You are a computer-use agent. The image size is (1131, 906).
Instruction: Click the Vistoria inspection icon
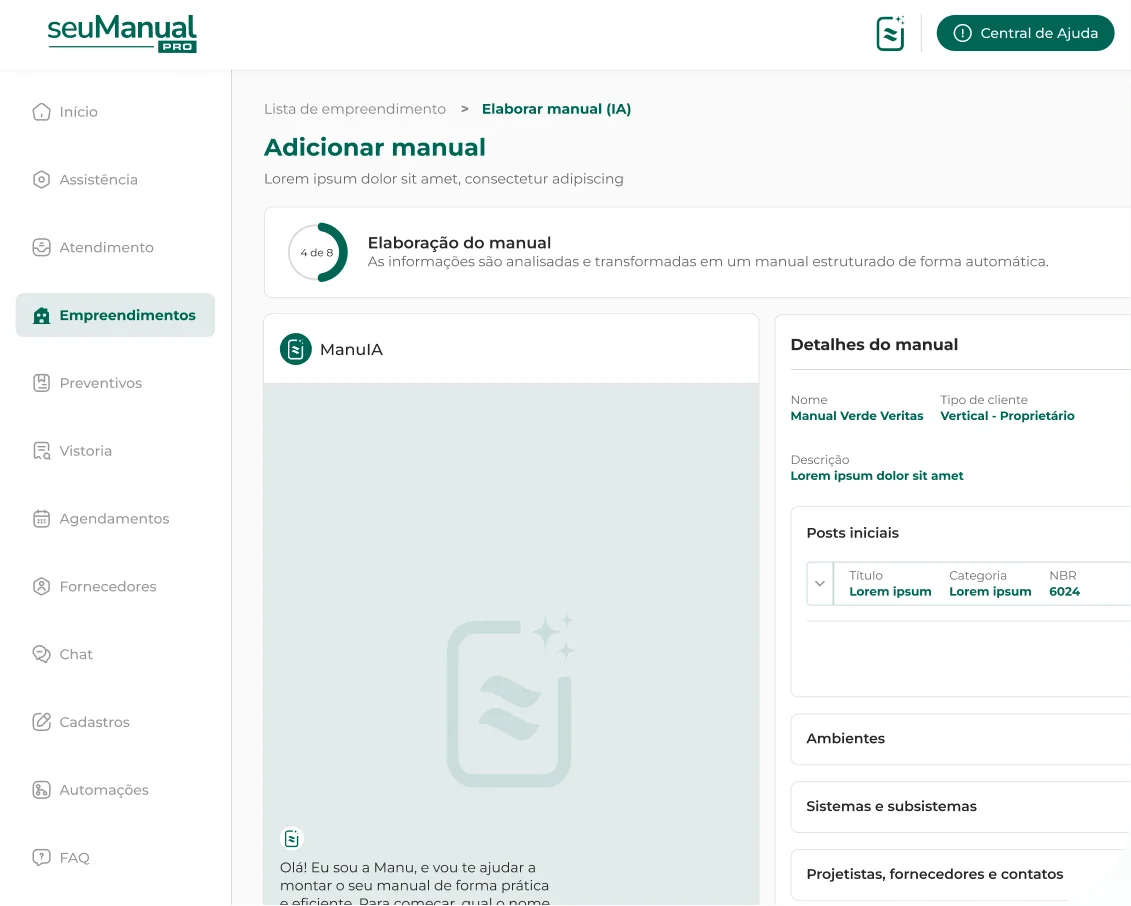coord(42,451)
